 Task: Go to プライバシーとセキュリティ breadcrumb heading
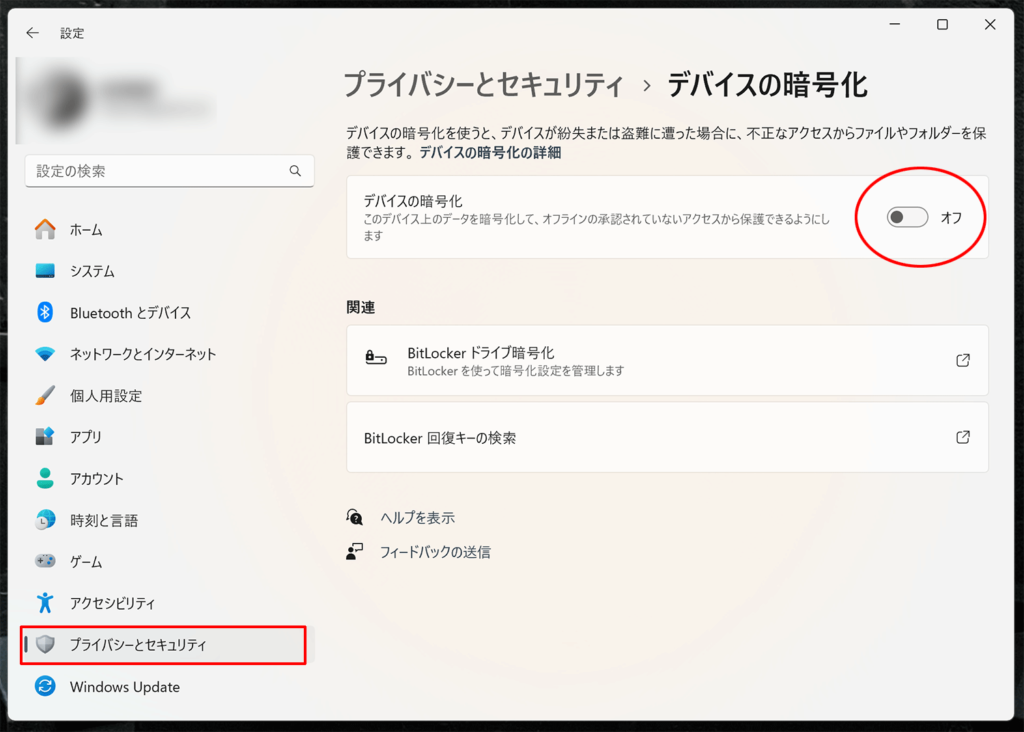[483, 85]
